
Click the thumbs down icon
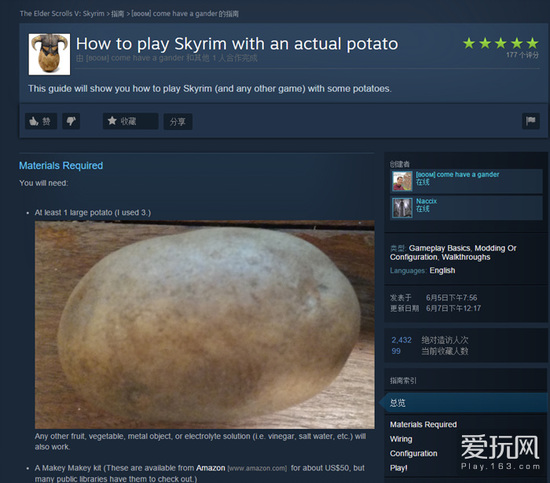click(x=71, y=121)
